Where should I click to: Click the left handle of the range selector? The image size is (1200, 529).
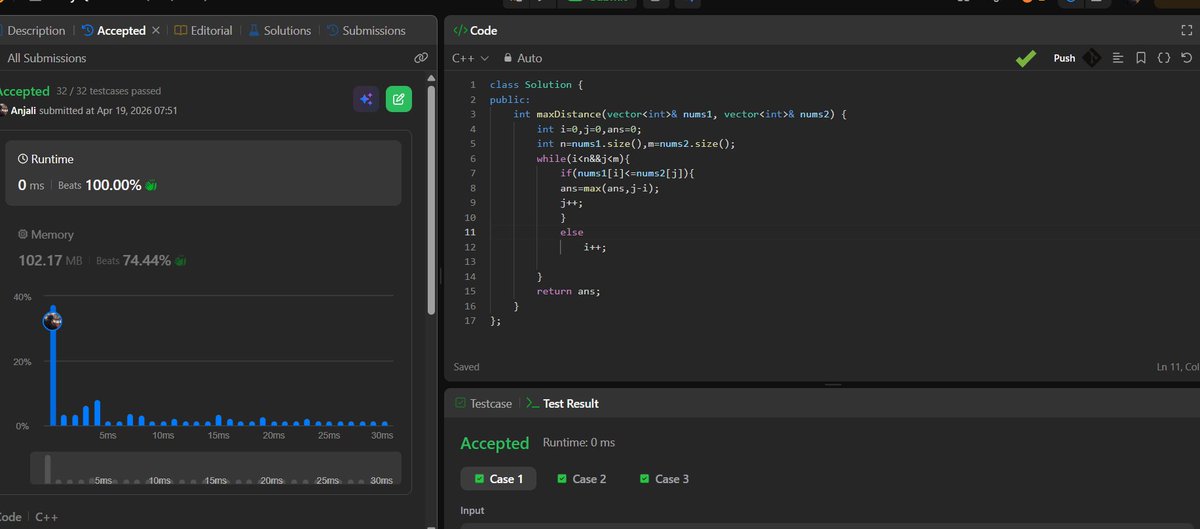(x=47, y=469)
